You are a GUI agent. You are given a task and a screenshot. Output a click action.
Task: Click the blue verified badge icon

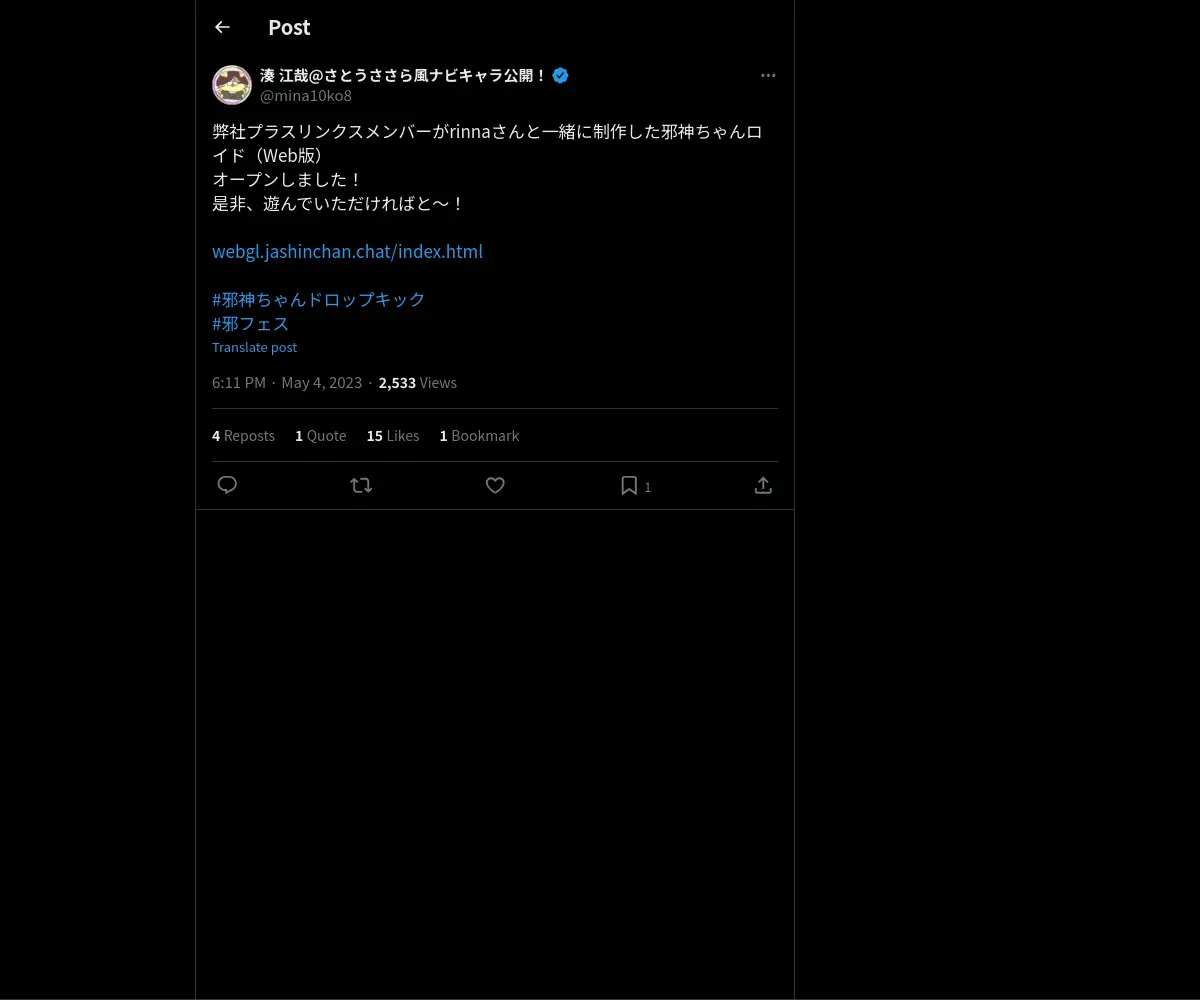[560, 75]
